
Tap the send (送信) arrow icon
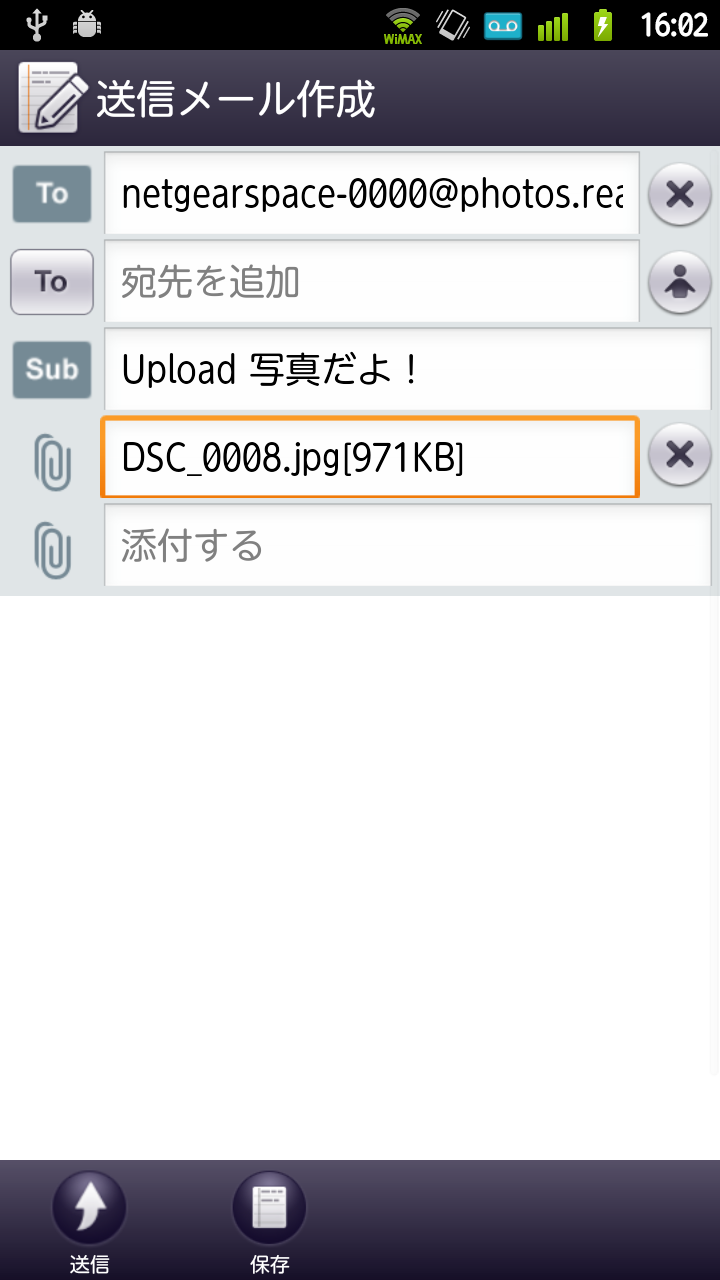coord(89,1208)
